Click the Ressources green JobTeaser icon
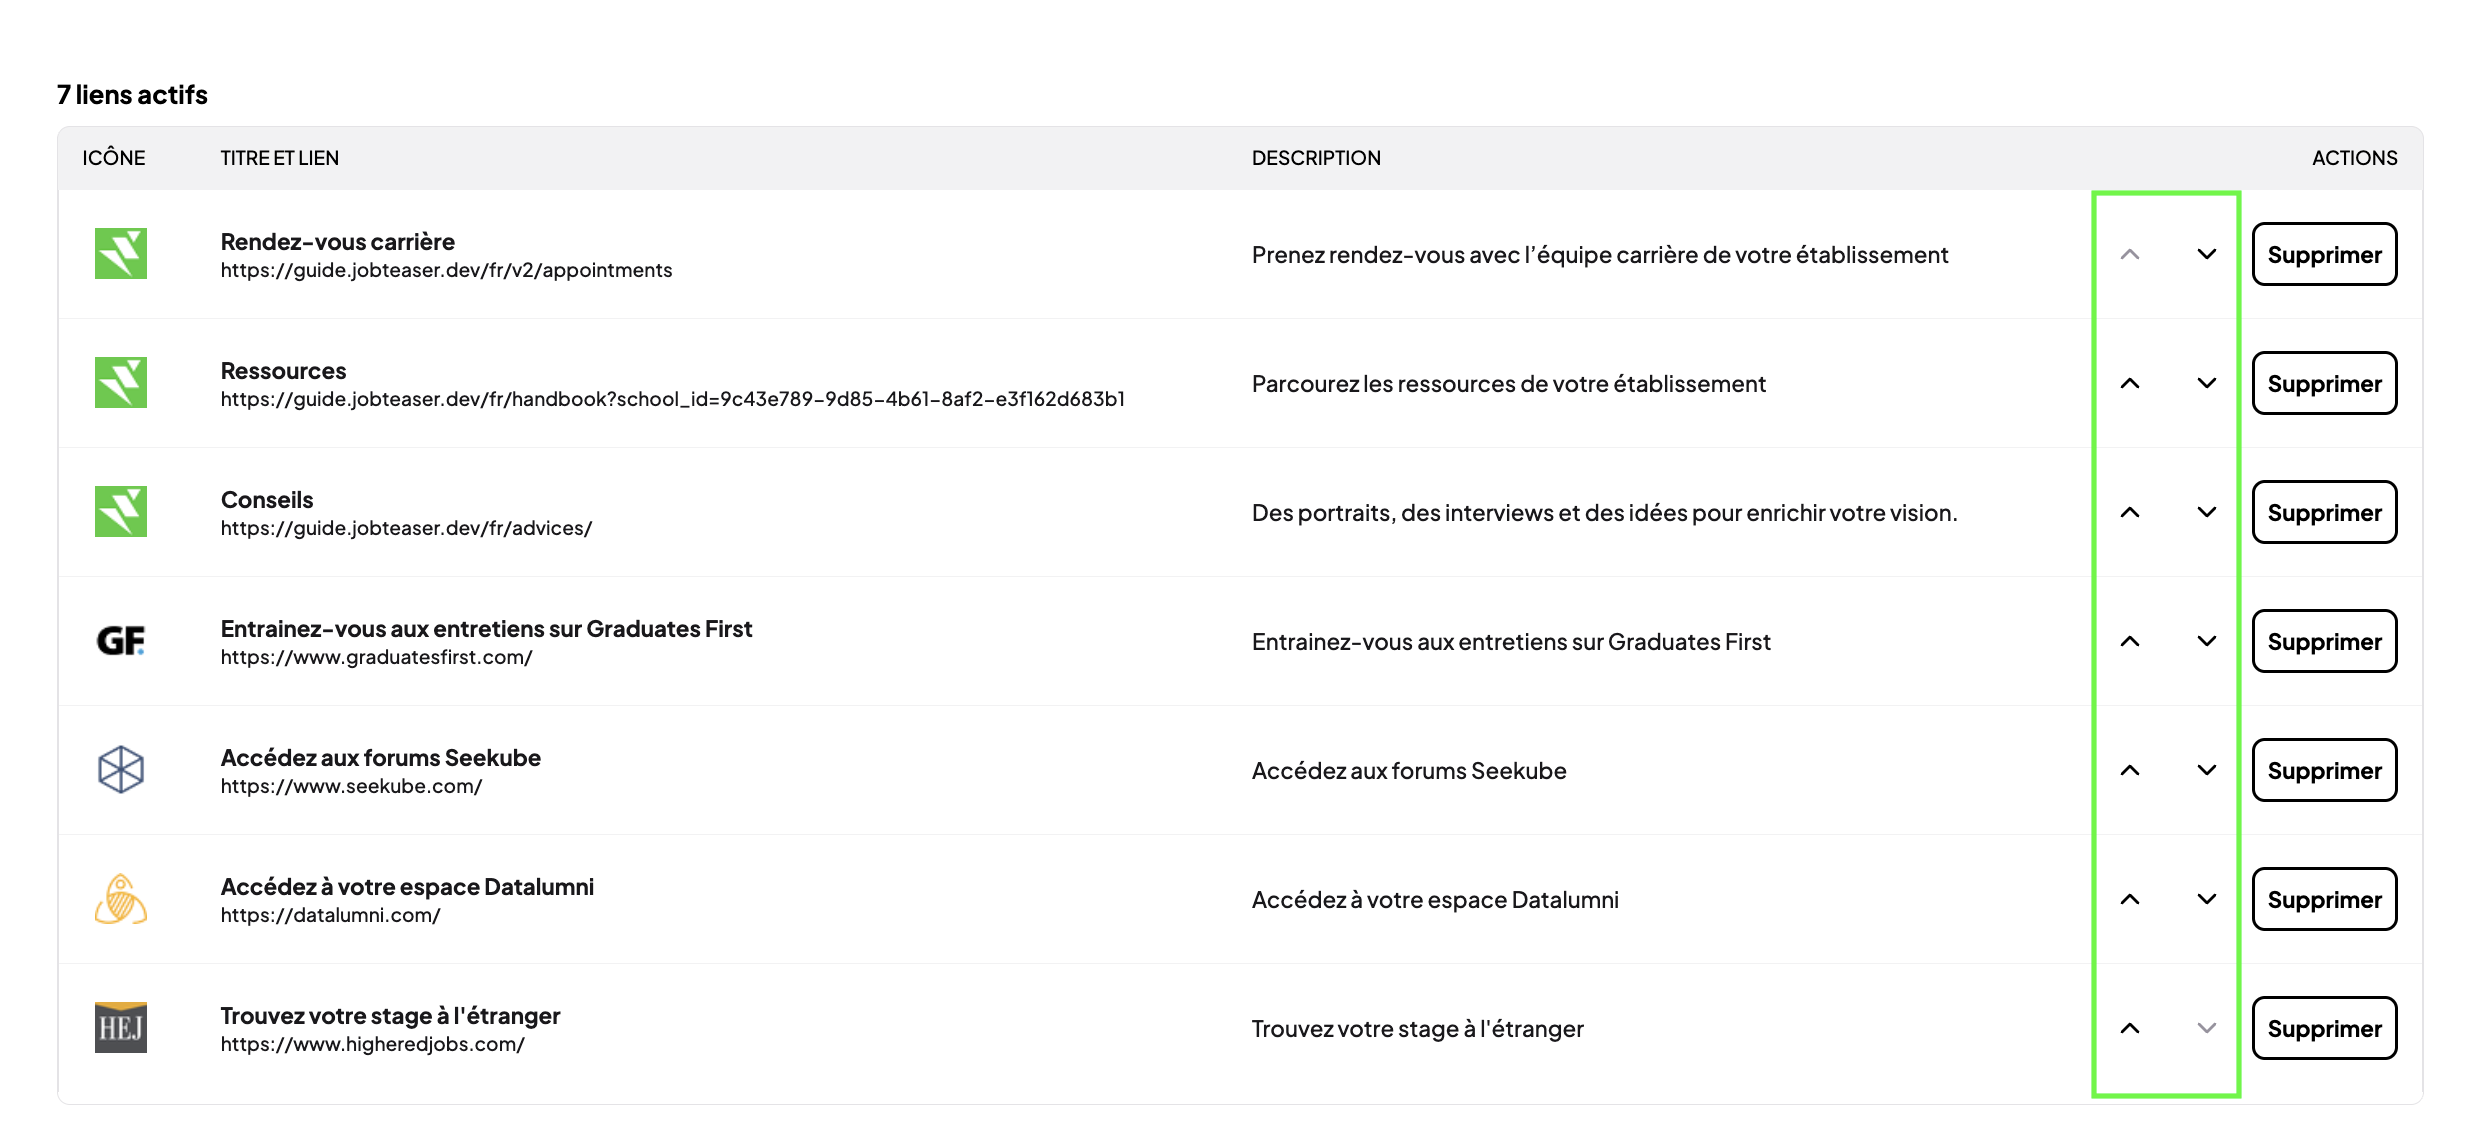 coord(120,384)
